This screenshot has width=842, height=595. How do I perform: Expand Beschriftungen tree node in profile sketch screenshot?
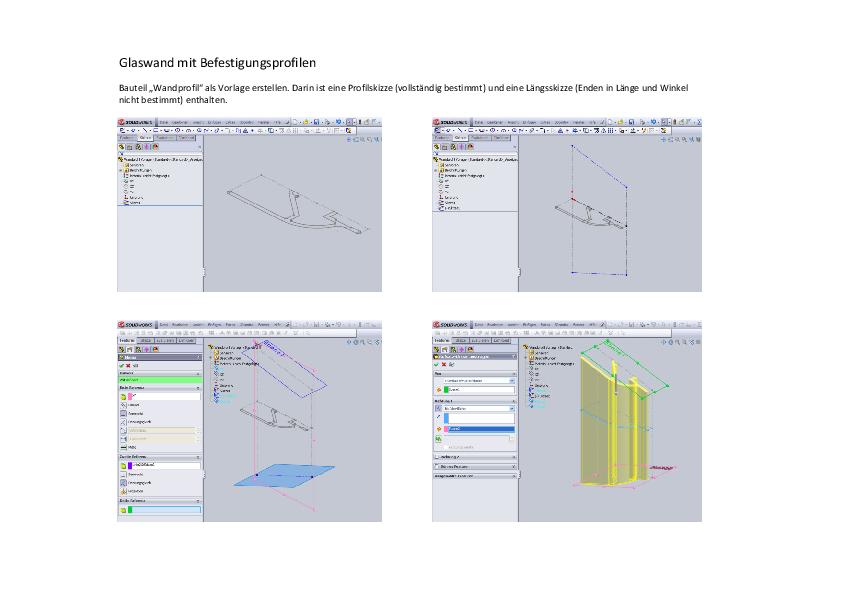click(x=120, y=170)
